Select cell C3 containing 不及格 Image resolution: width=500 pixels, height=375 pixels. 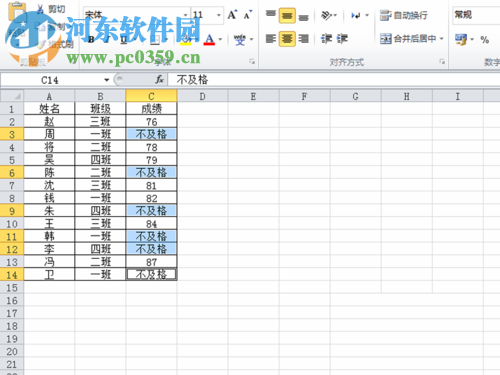tap(151, 134)
